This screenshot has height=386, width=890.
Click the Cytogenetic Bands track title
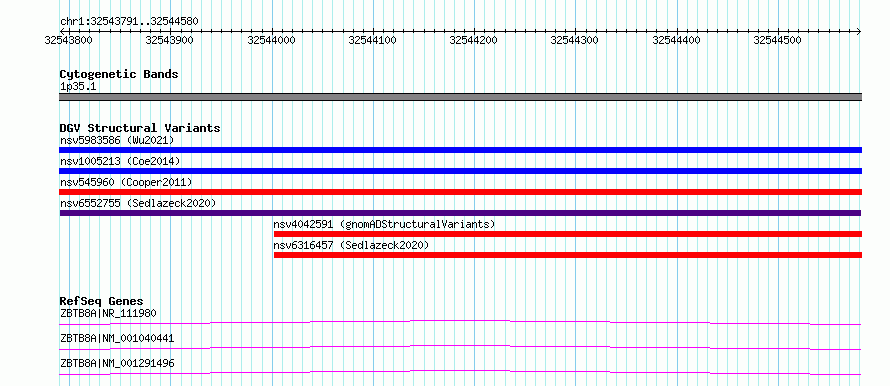(119, 74)
